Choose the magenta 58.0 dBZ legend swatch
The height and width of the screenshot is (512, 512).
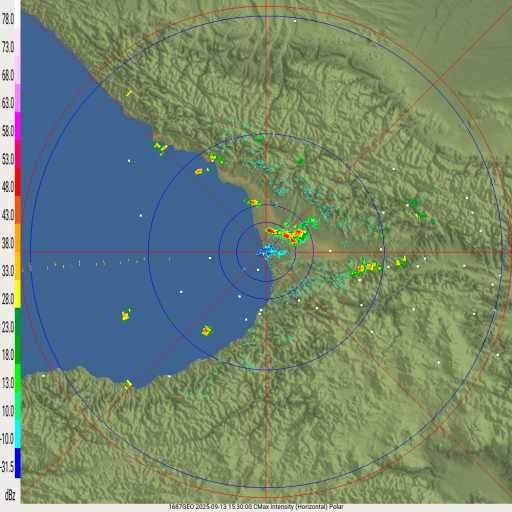point(18,126)
